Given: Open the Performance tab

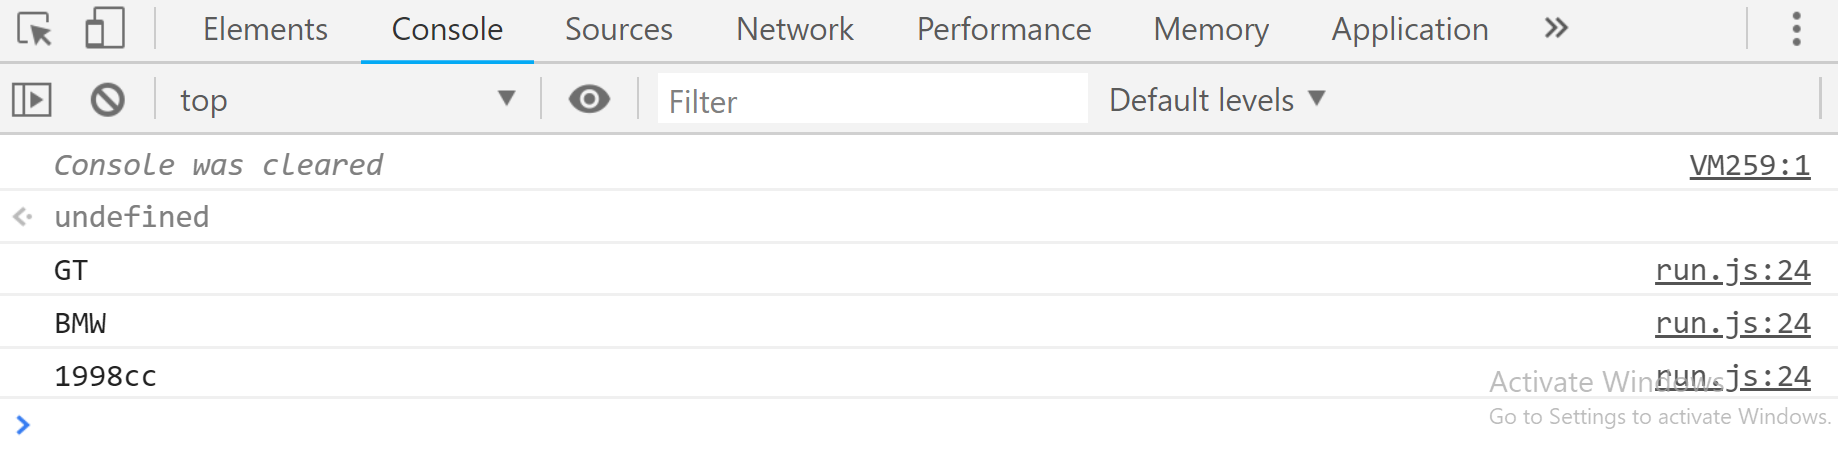Looking at the screenshot, I should [1004, 30].
